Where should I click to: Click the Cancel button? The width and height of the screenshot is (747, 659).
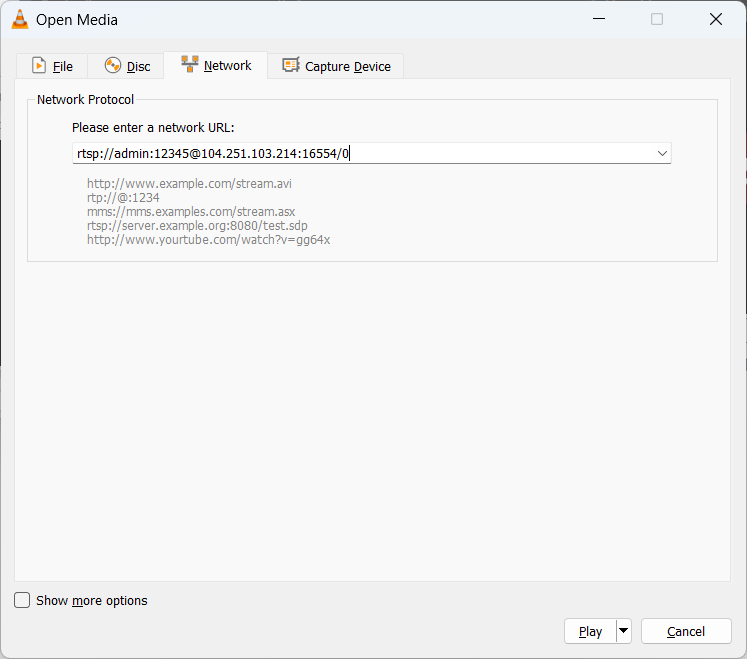tap(686, 631)
